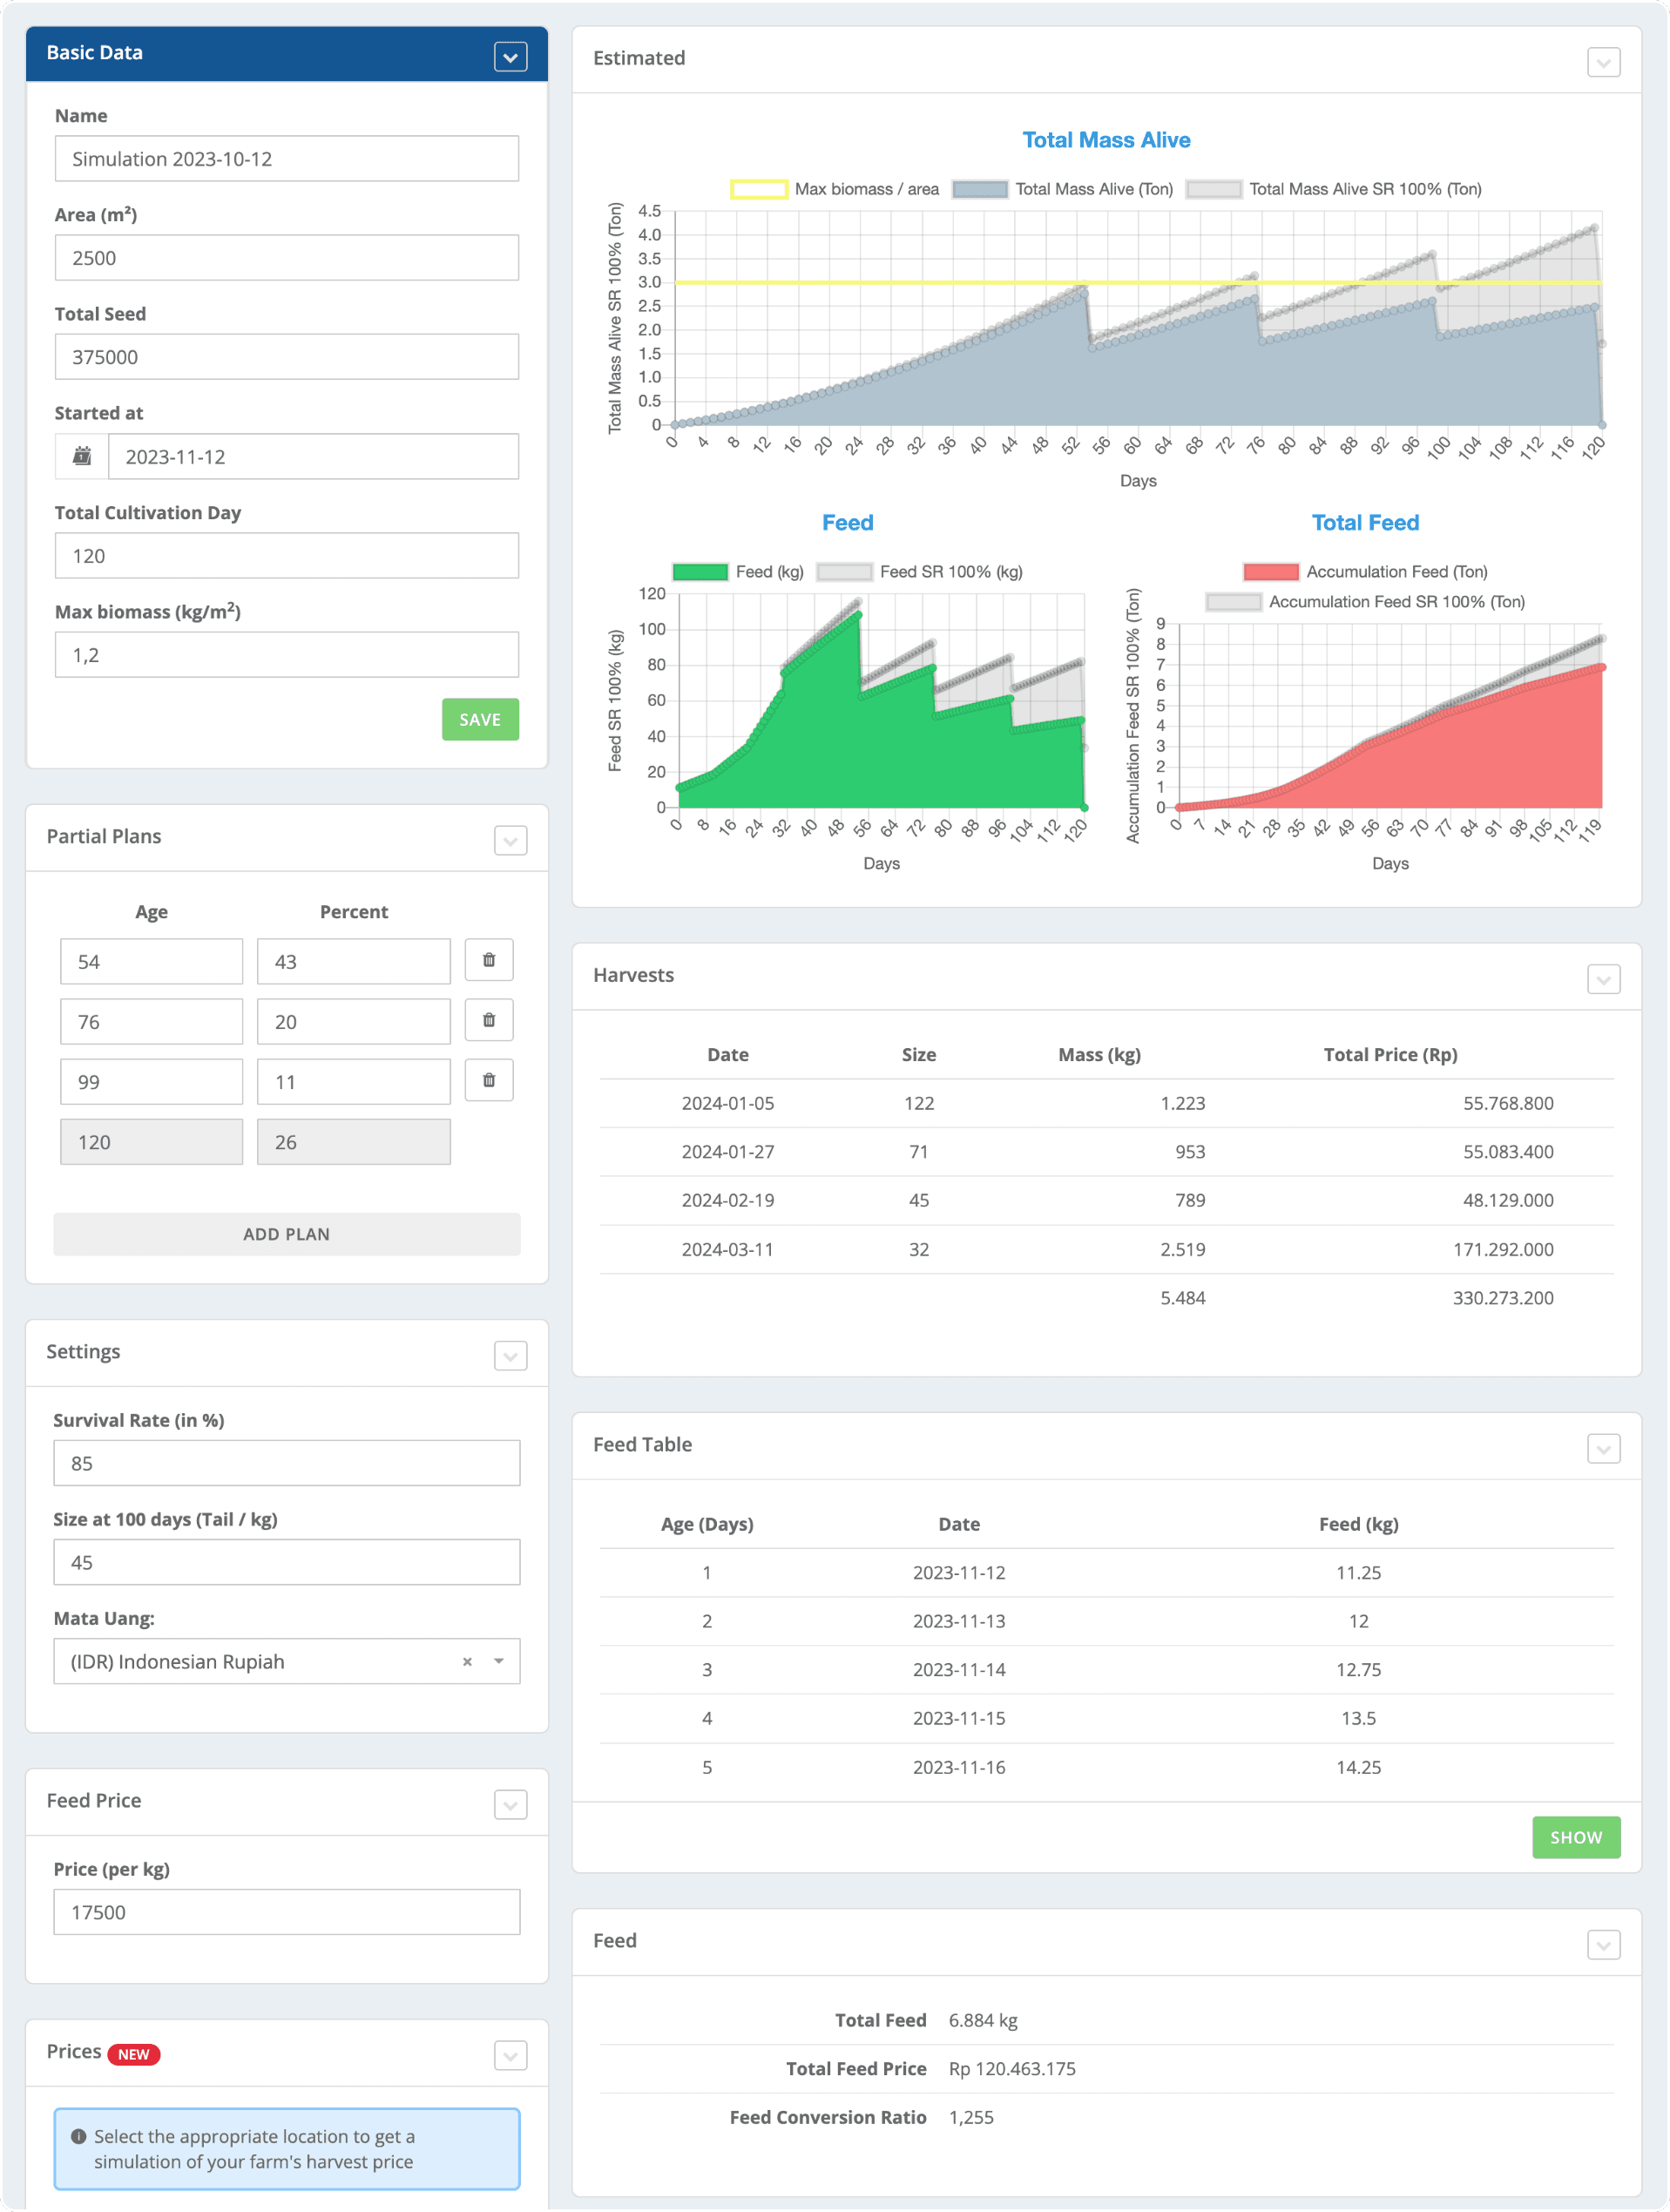This screenshot has height=2212, width=1670.
Task: Click feed table date 2023-11-12
Action: pos(958,1572)
